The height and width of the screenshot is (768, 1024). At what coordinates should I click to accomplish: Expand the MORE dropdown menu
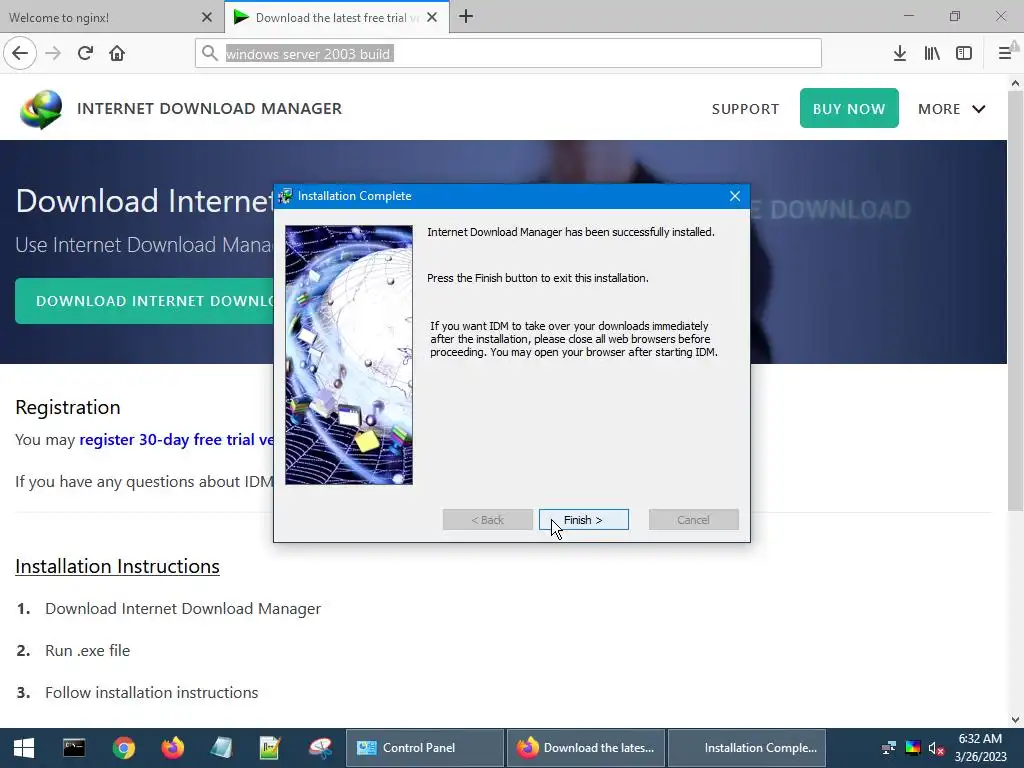(x=952, y=109)
